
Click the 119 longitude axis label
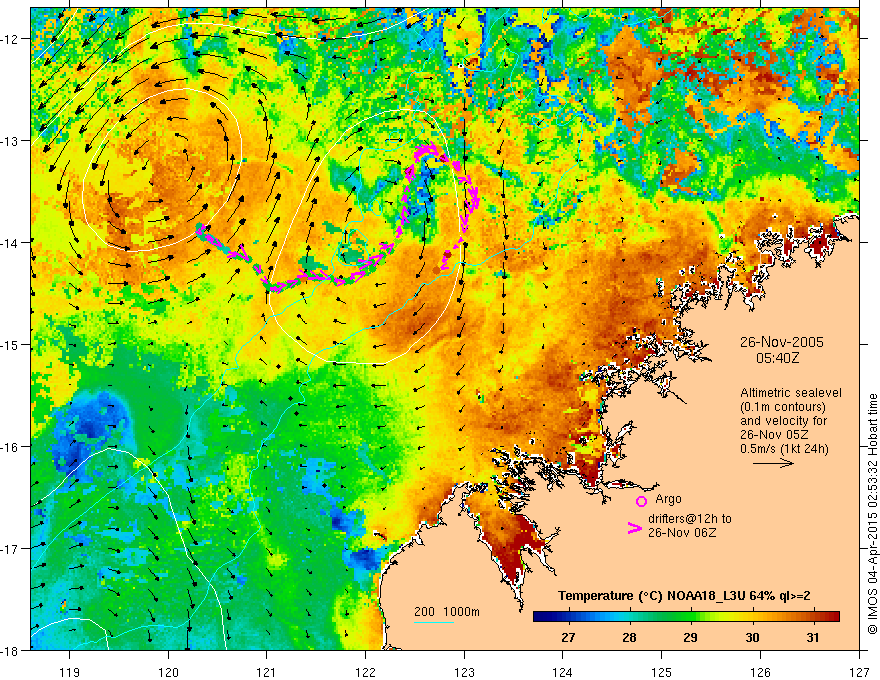pyautogui.click(x=70, y=672)
